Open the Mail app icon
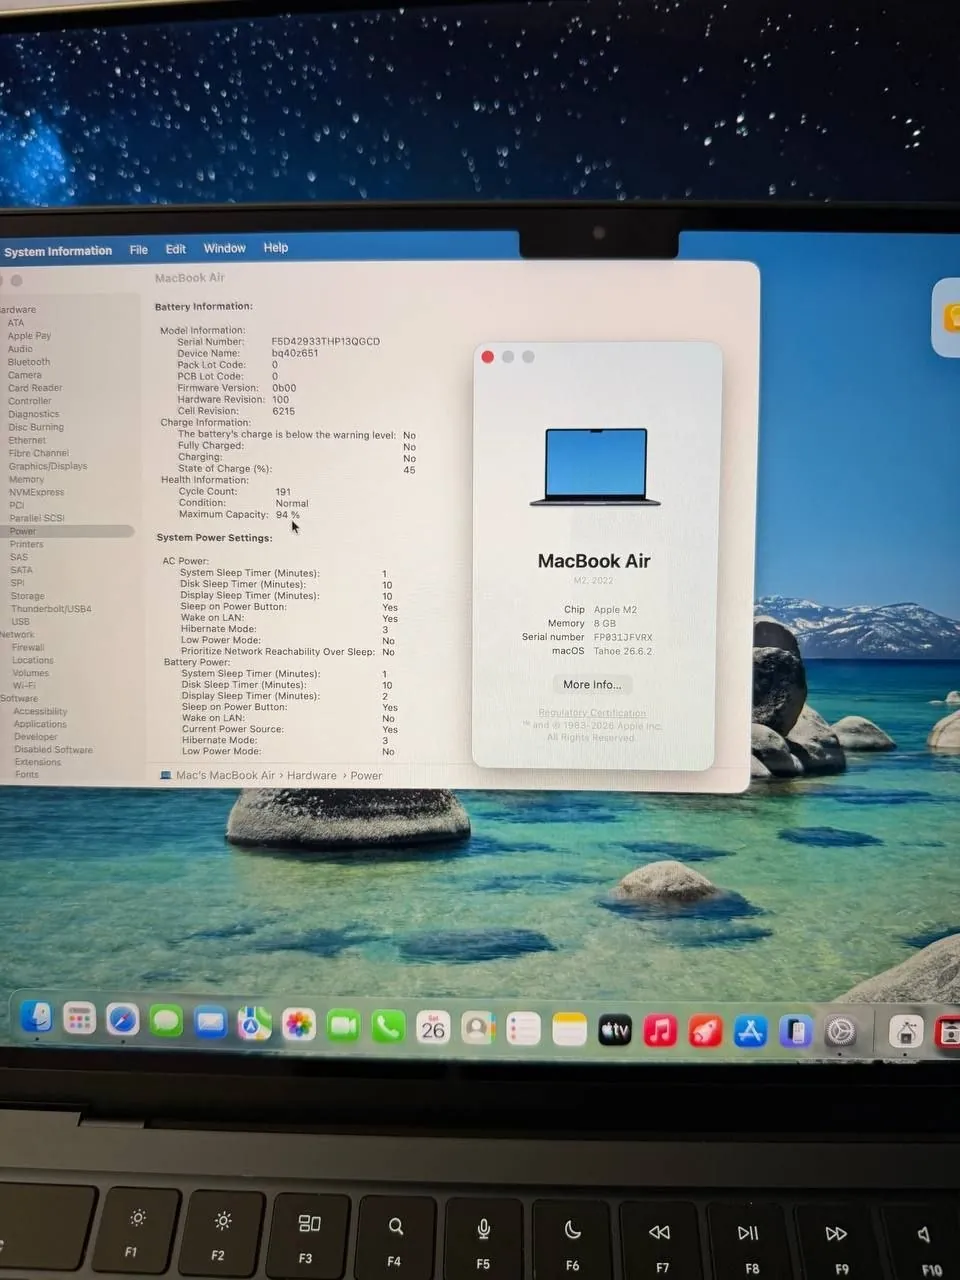Screen dimensions: 960x1280 210,1022
